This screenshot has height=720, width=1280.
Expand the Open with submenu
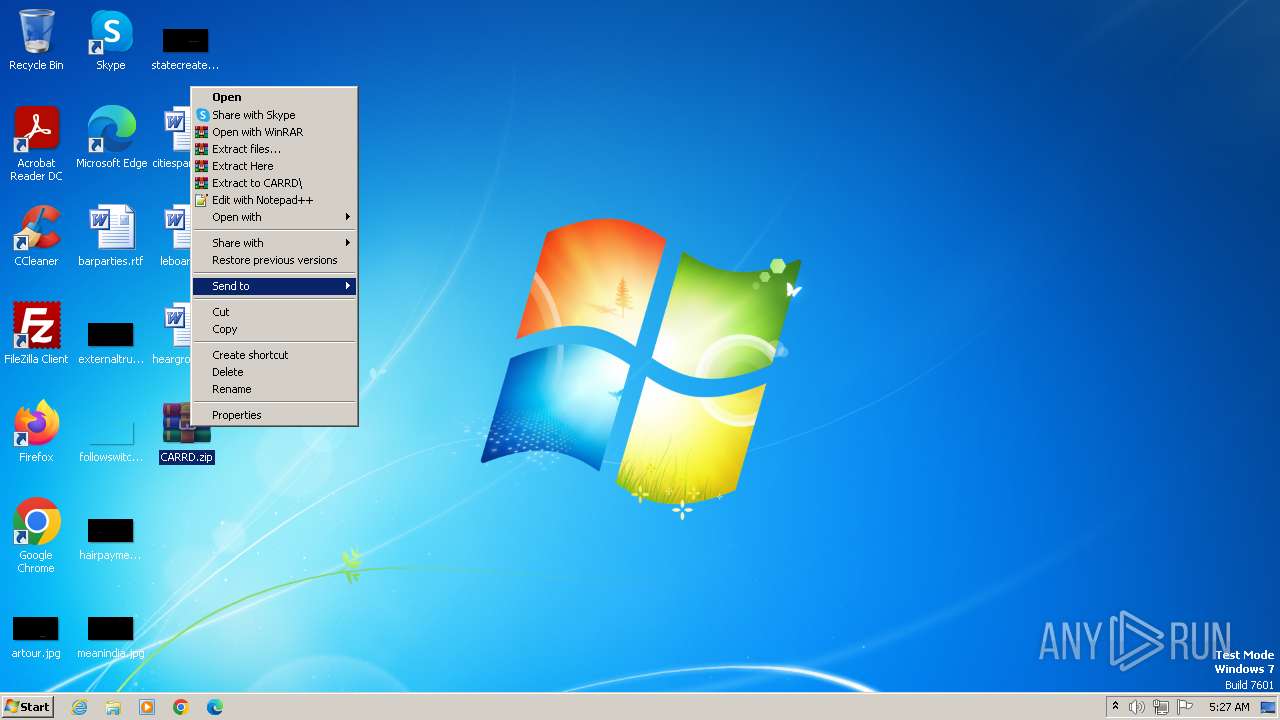click(274, 217)
